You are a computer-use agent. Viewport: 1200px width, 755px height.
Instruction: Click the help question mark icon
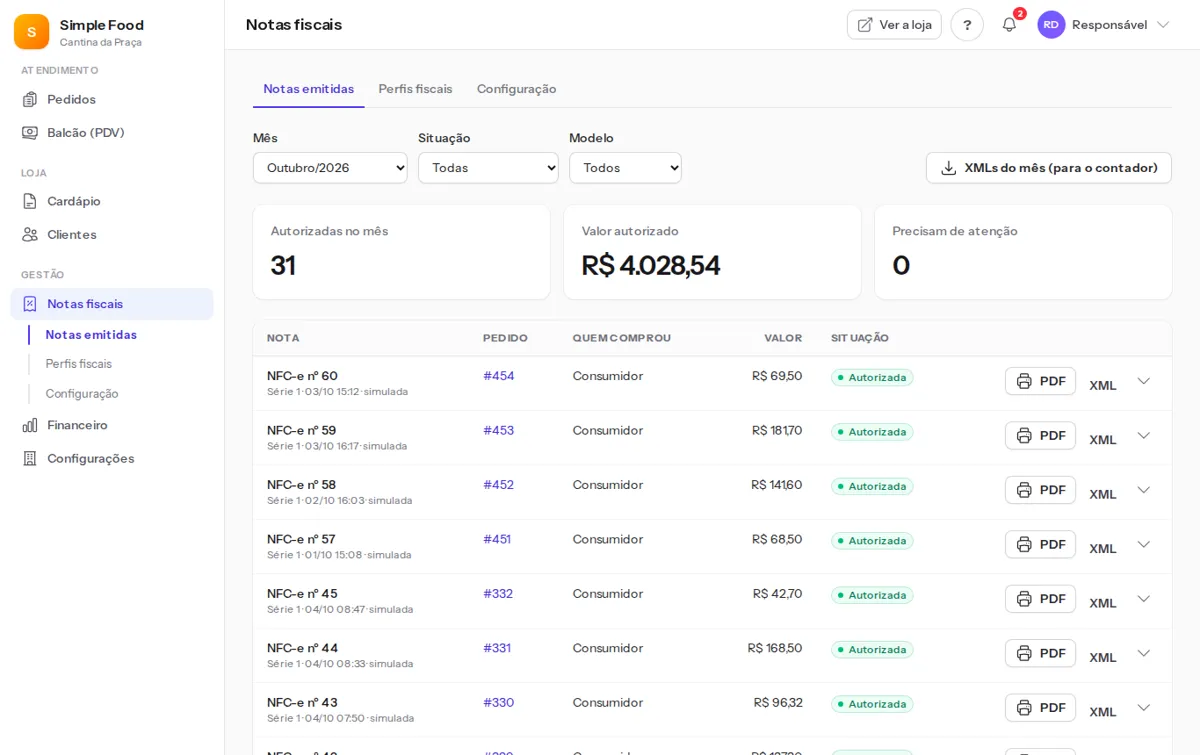pos(967,25)
